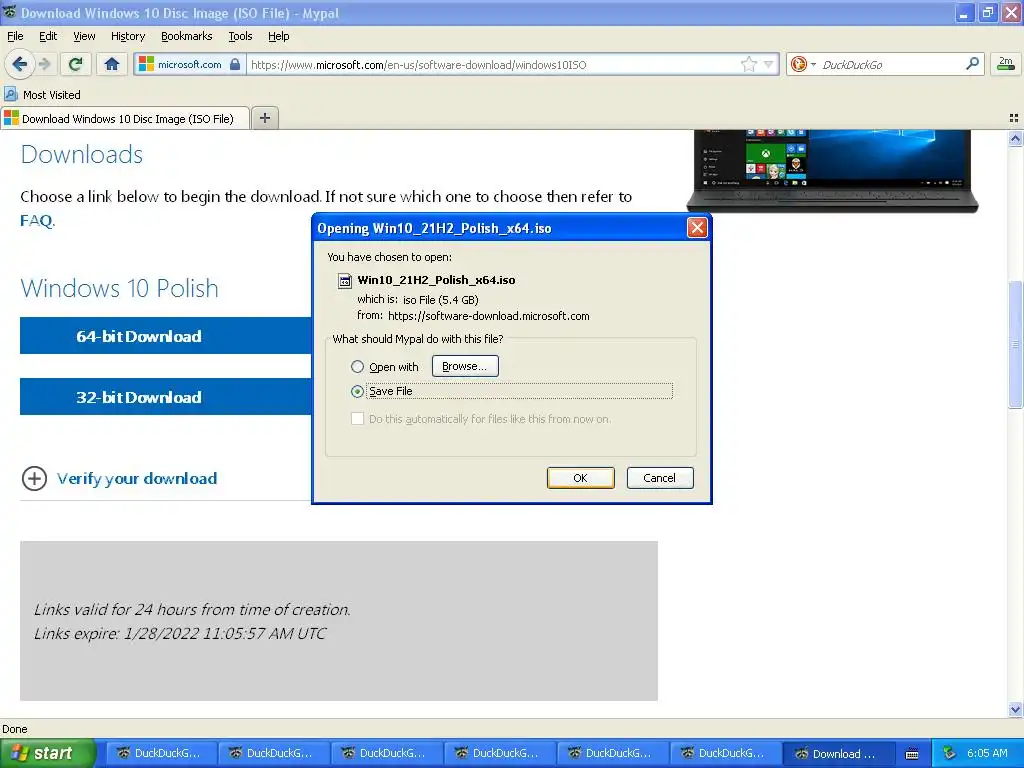
Task: Open the Bookmarks menu
Action: tap(187, 36)
